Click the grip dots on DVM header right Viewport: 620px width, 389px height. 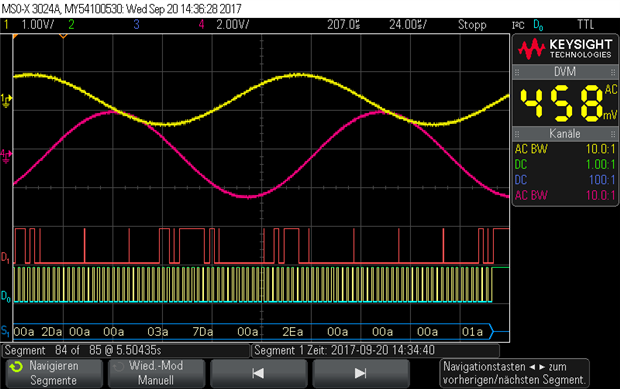coord(613,72)
